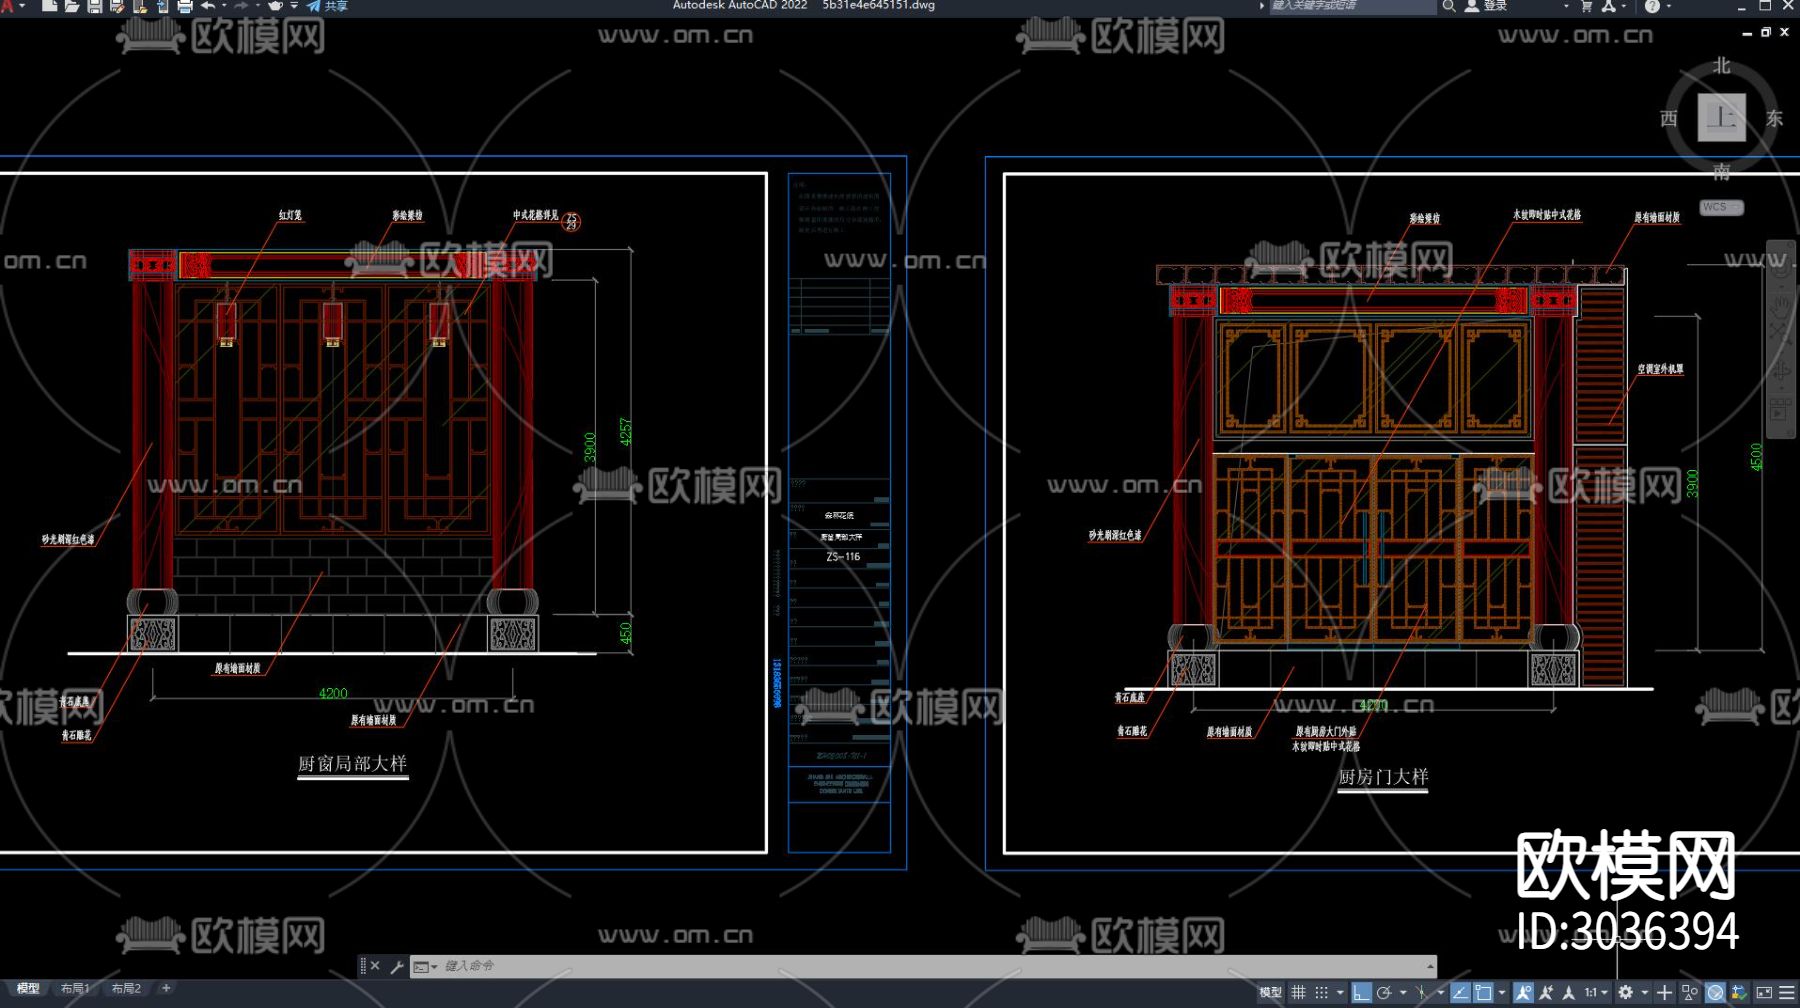1800x1008 pixels.
Task: Toggle polar tracking in status bar
Action: point(1384,992)
